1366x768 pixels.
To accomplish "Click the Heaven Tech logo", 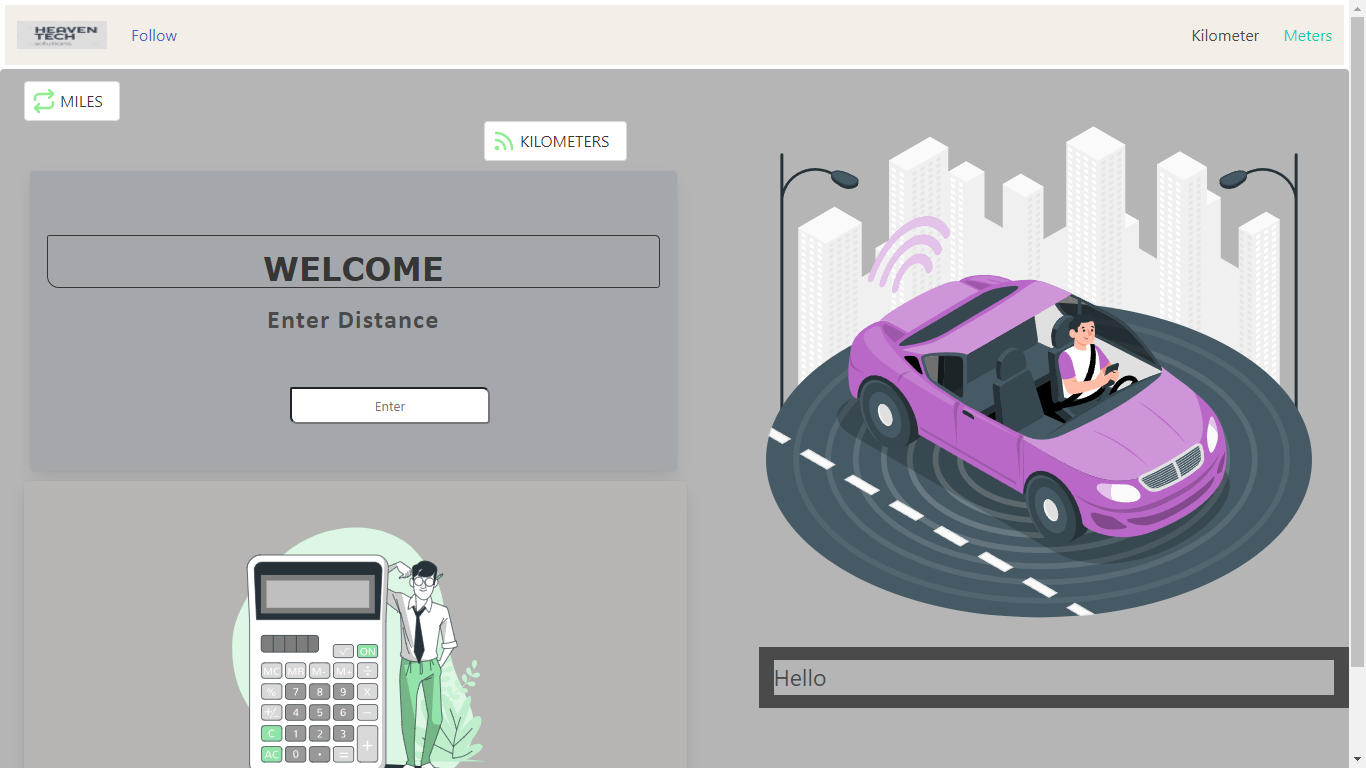I will point(62,35).
